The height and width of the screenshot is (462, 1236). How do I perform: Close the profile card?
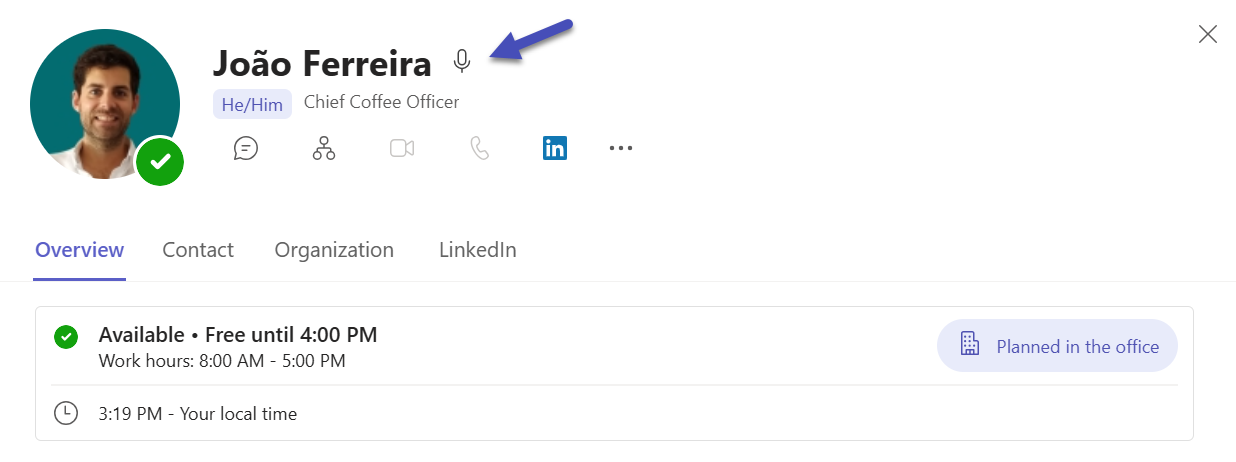pyautogui.click(x=1207, y=35)
